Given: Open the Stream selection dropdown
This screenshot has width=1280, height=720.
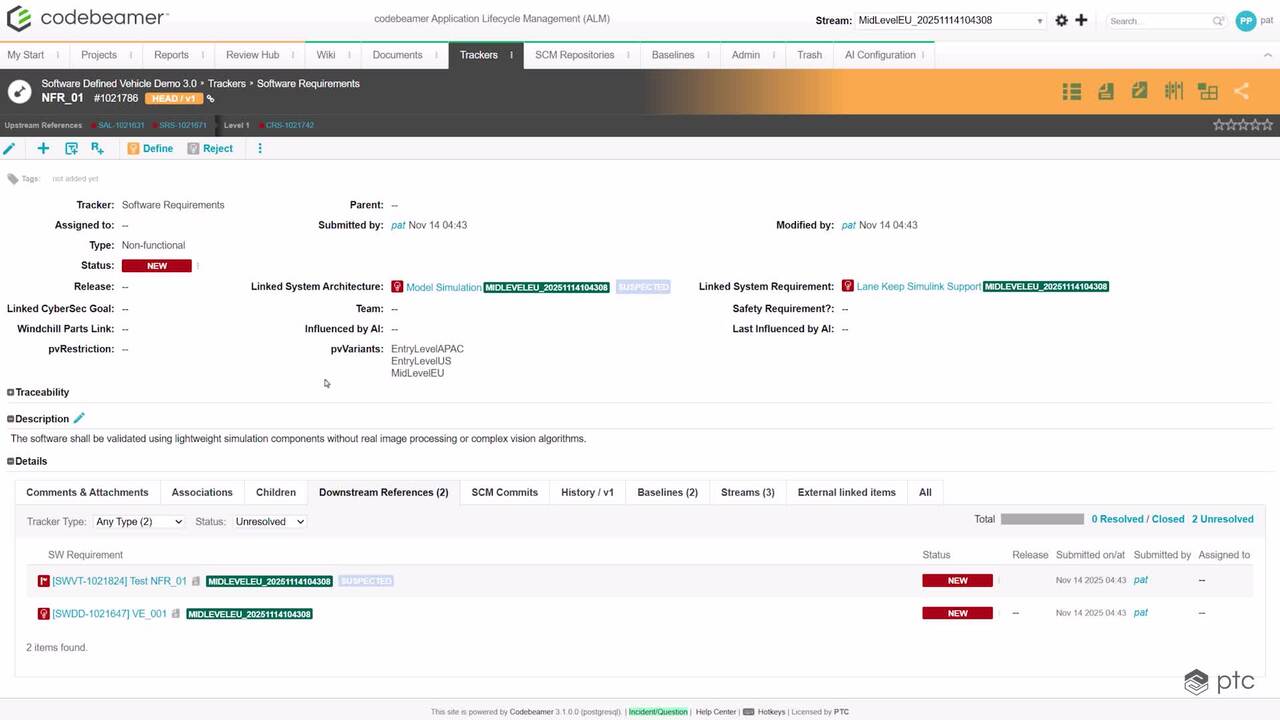Looking at the screenshot, I should click(950, 20).
